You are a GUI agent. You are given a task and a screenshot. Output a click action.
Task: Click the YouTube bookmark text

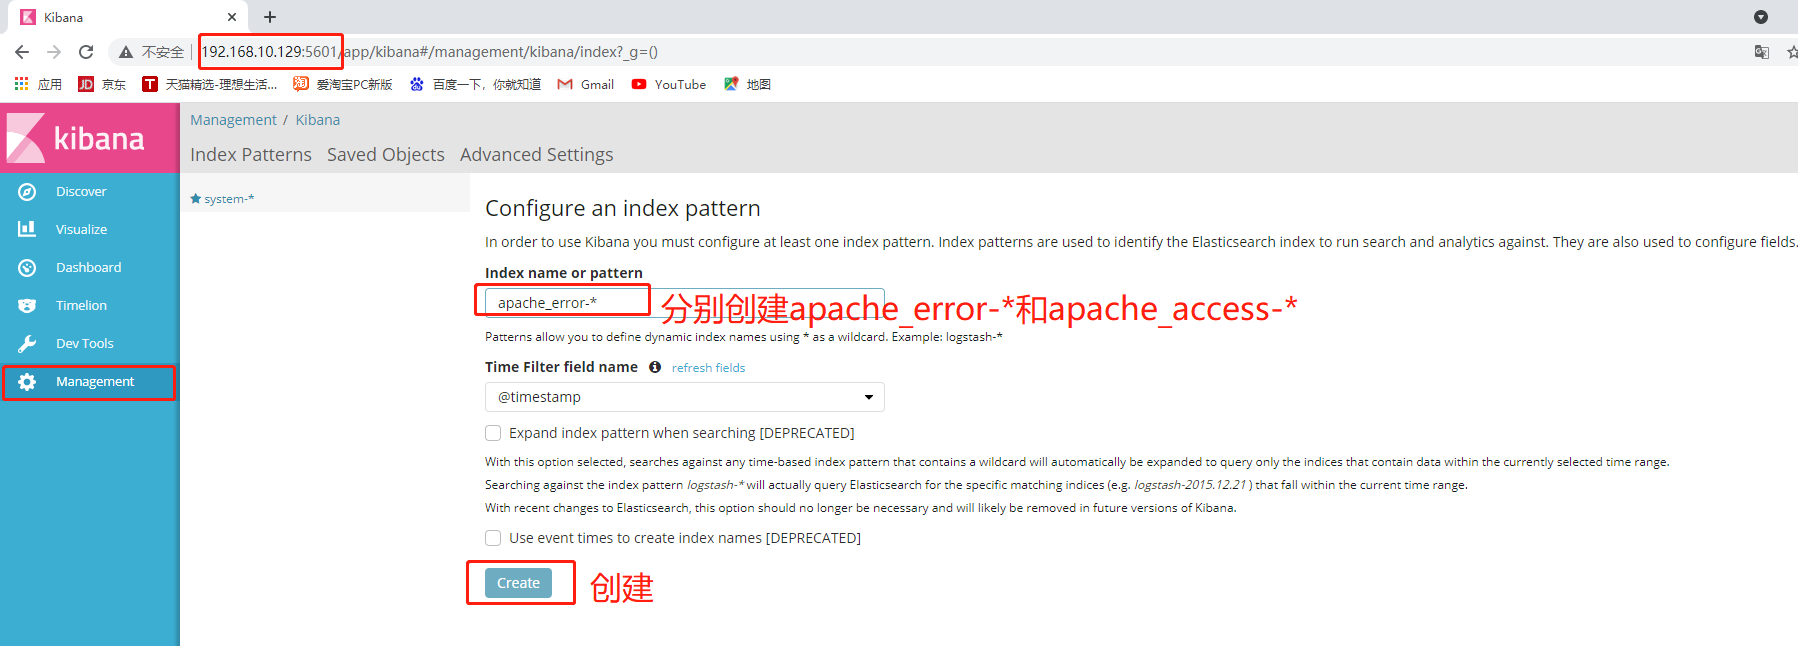pos(680,85)
